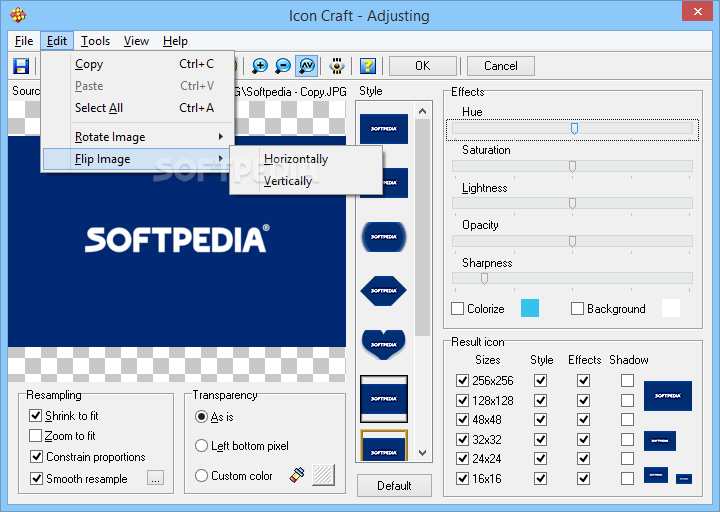This screenshot has width=720, height=512.
Task: Check the Zoom to fit option
Action: 35,435
